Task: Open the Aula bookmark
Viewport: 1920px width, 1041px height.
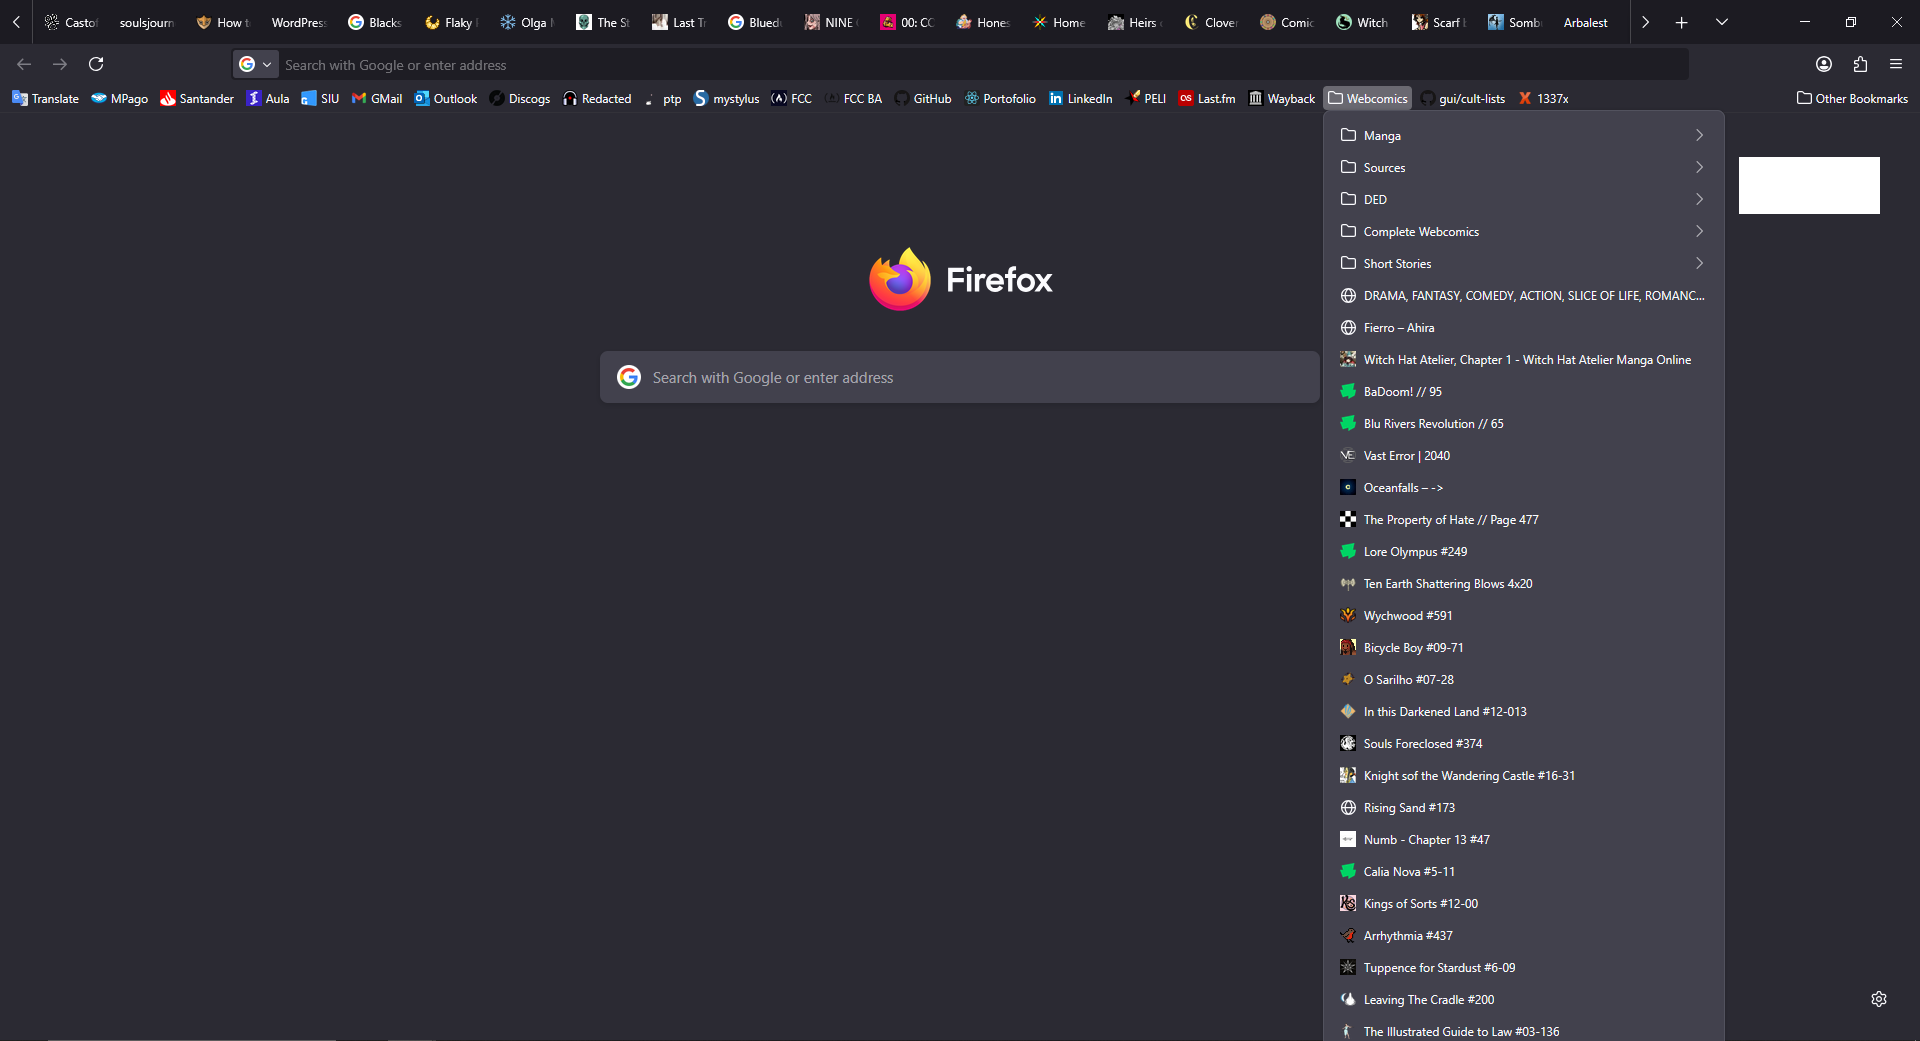Action: 268,98
